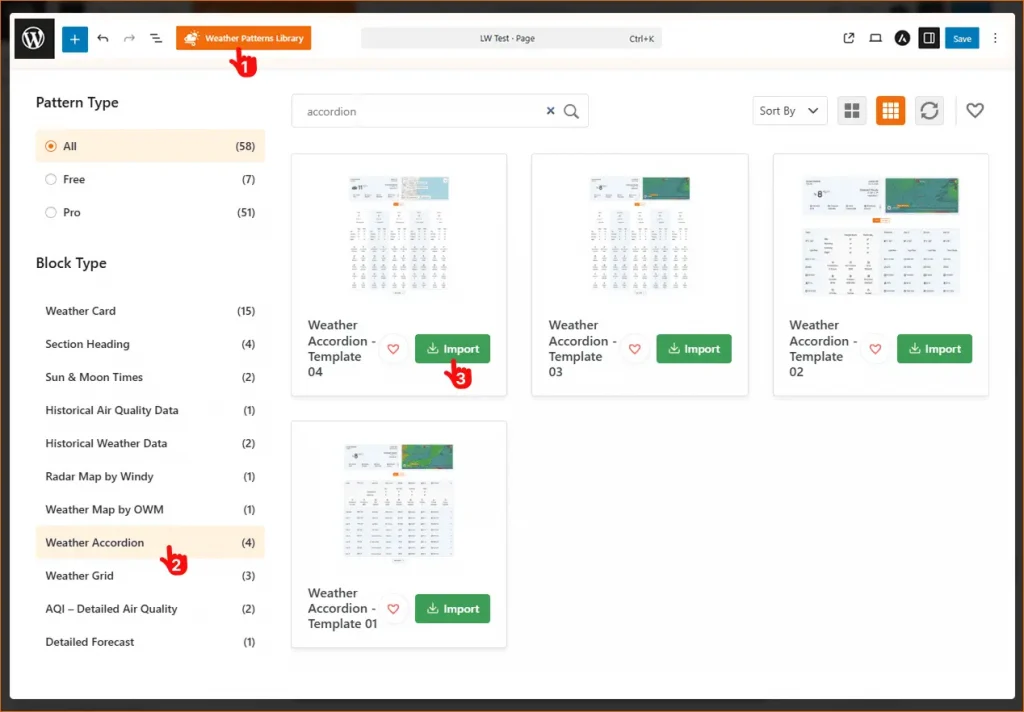Open the document list view icon

point(155,38)
